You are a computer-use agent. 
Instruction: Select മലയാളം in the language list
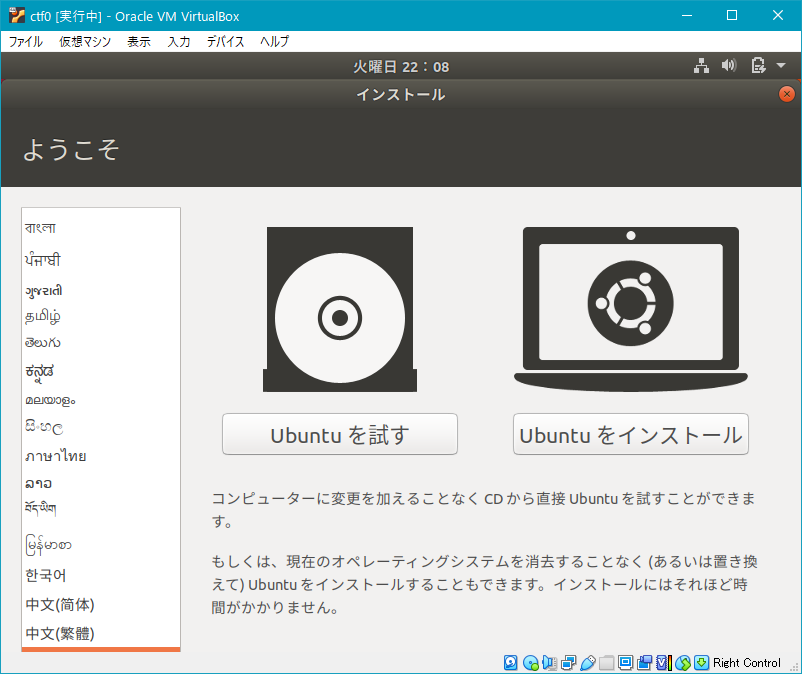tap(101, 400)
